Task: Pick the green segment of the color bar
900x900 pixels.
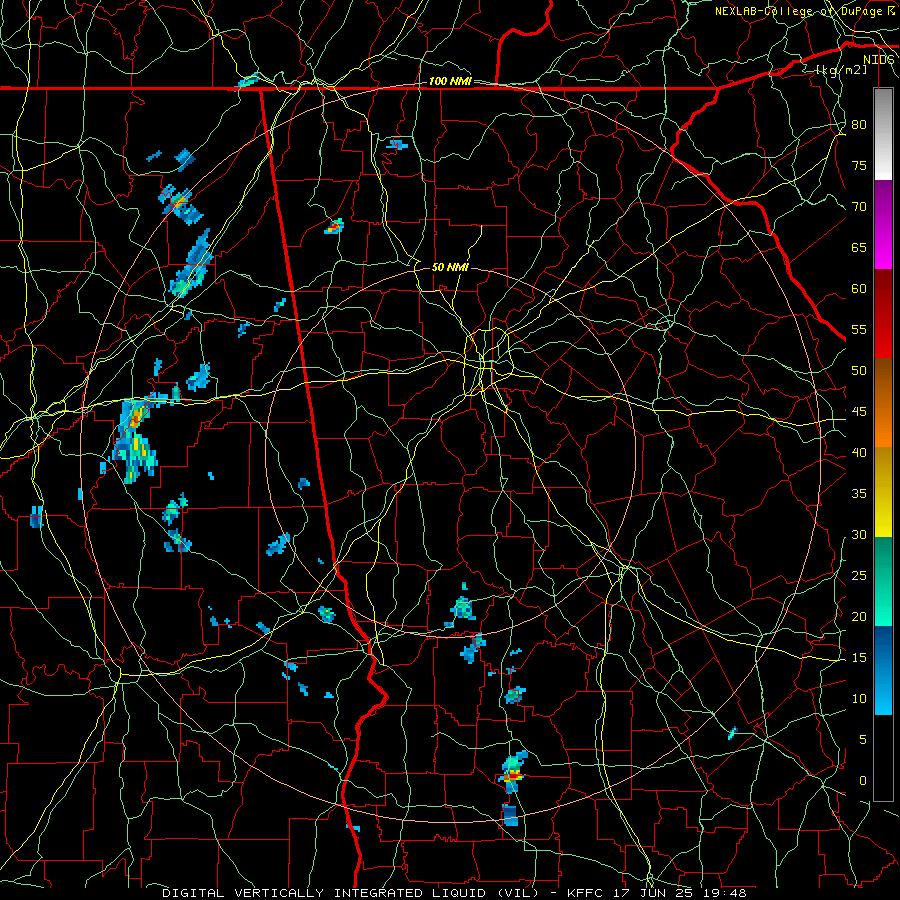Action: [x=883, y=581]
